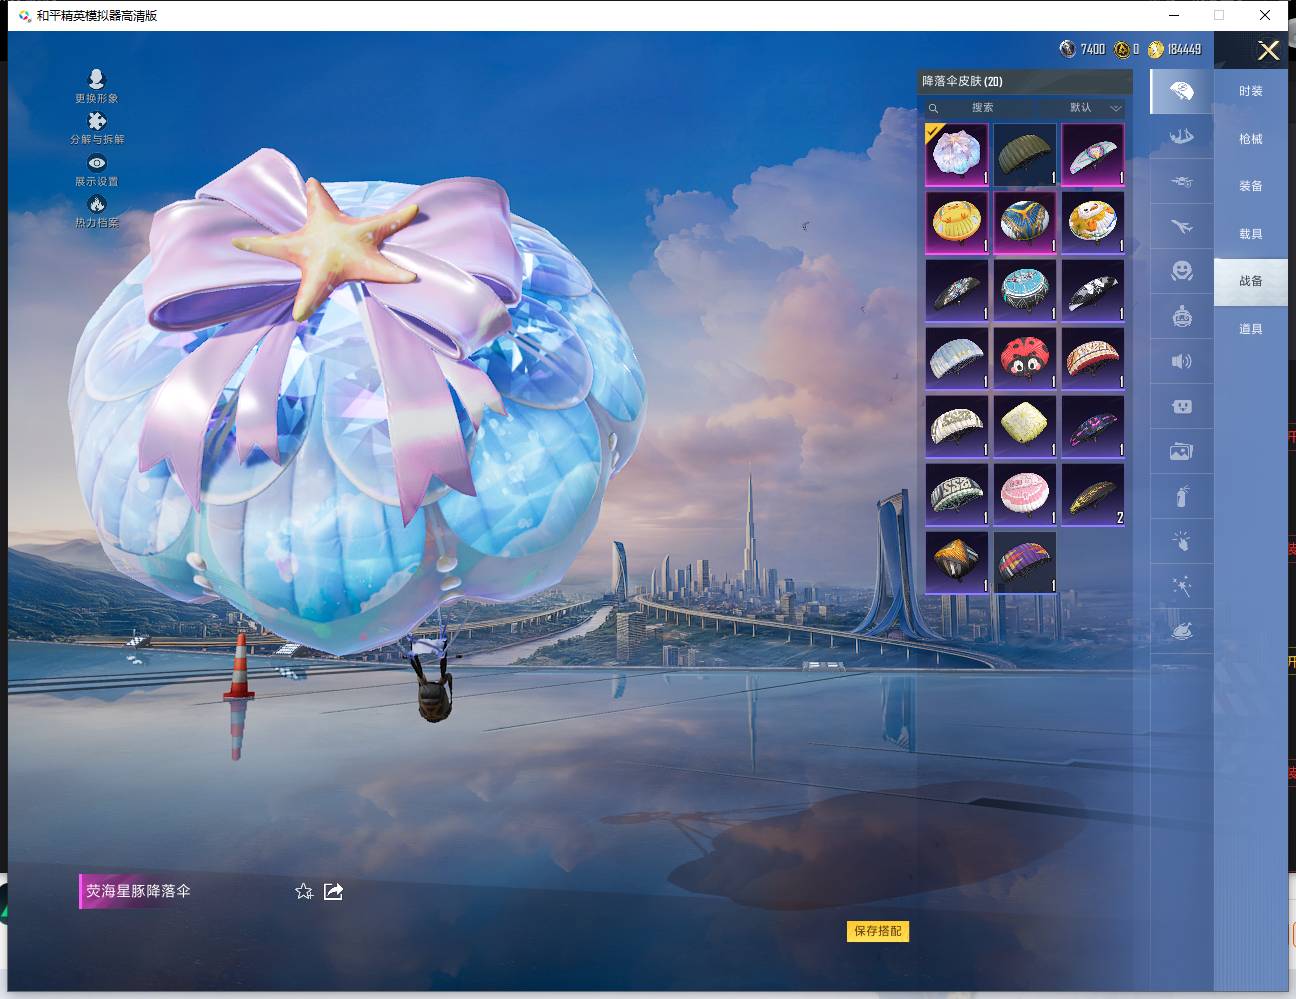This screenshot has width=1296, height=999.
Task: Click the 分解与拆解 puzzle piece icon
Action: point(97,122)
